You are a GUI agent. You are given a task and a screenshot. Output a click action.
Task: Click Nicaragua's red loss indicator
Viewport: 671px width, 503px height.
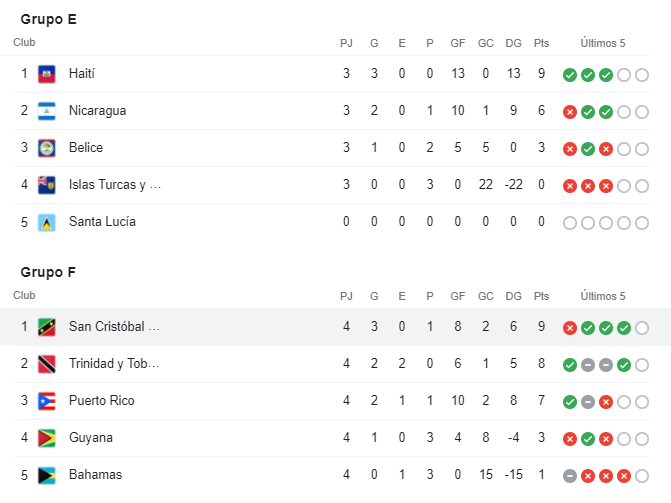pyautogui.click(x=570, y=112)
